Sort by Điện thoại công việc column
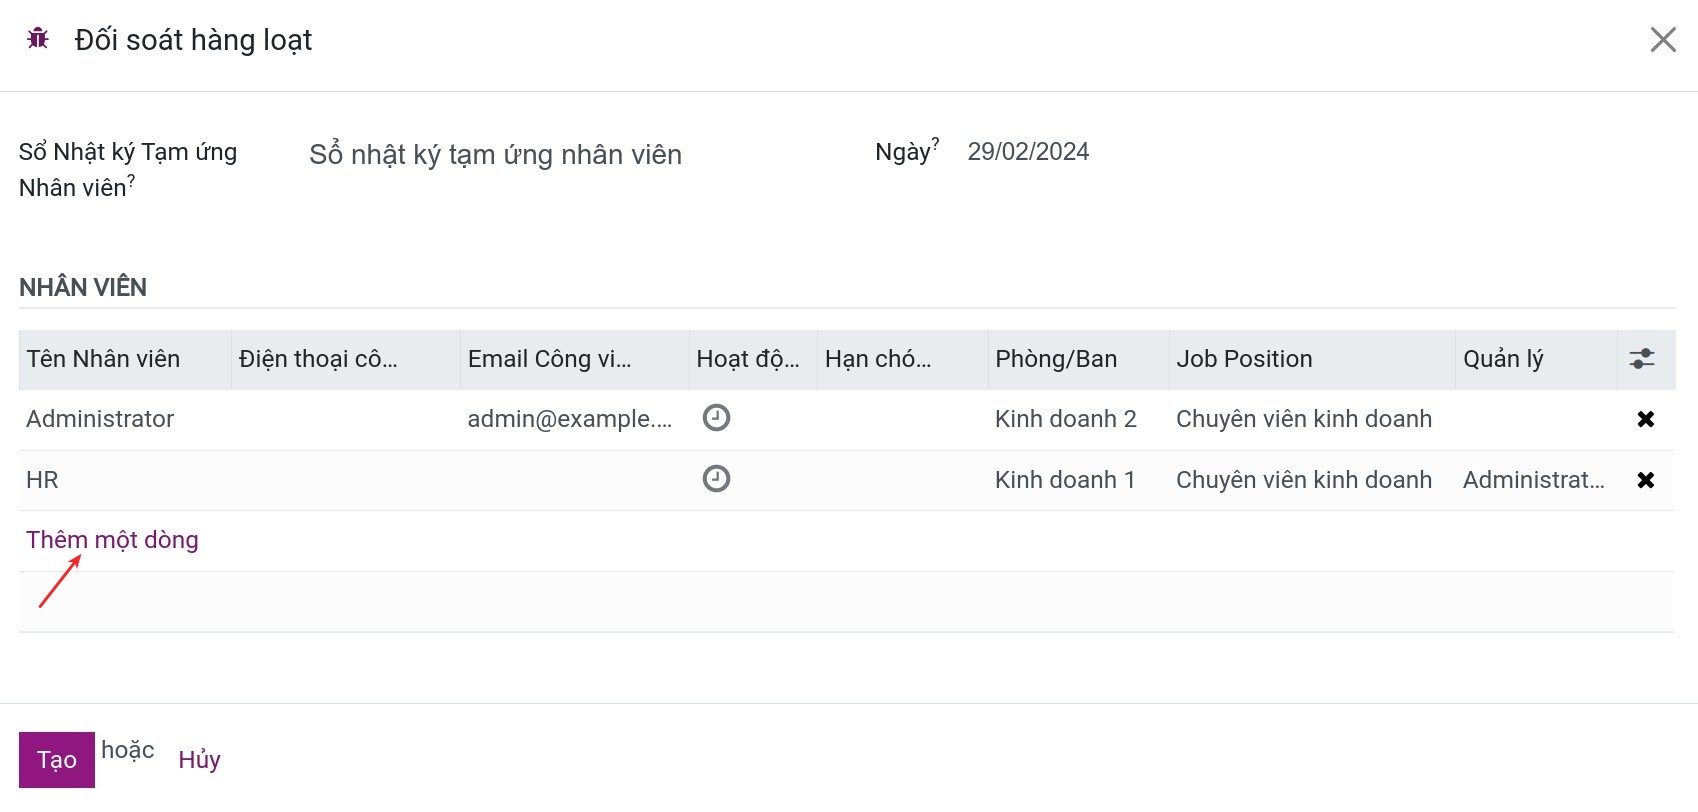The width and height of the screenshot is (1698, 812). [345, 359]
